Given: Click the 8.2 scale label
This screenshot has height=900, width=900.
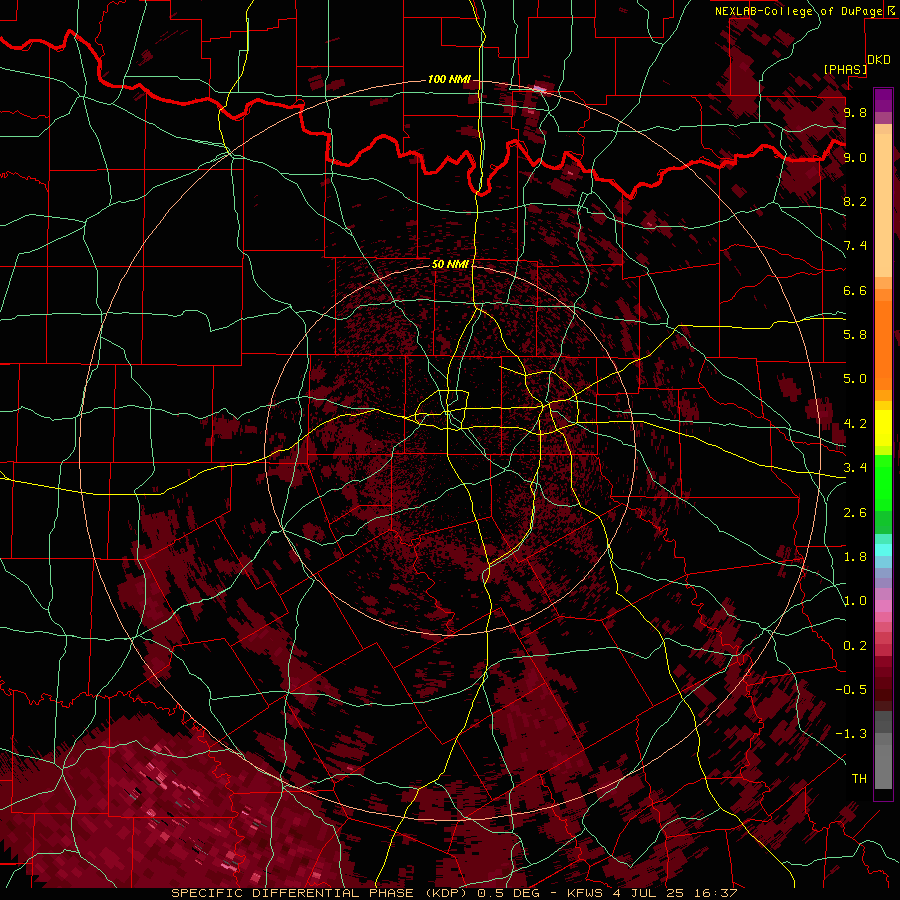Looking at the screenshot, I should click(x=855, y=201).
